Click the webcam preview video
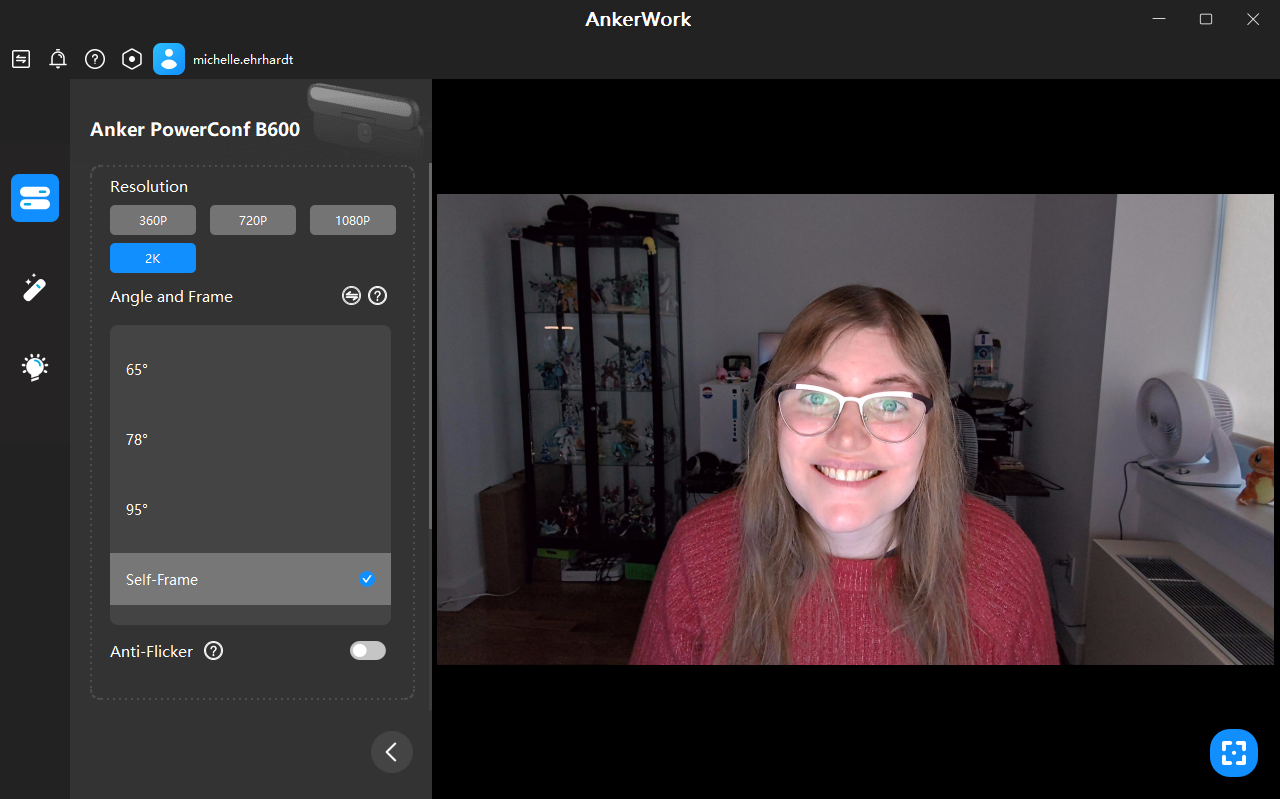The width and height of the screenshot is (1280, 799). click(x=855, y=429)
